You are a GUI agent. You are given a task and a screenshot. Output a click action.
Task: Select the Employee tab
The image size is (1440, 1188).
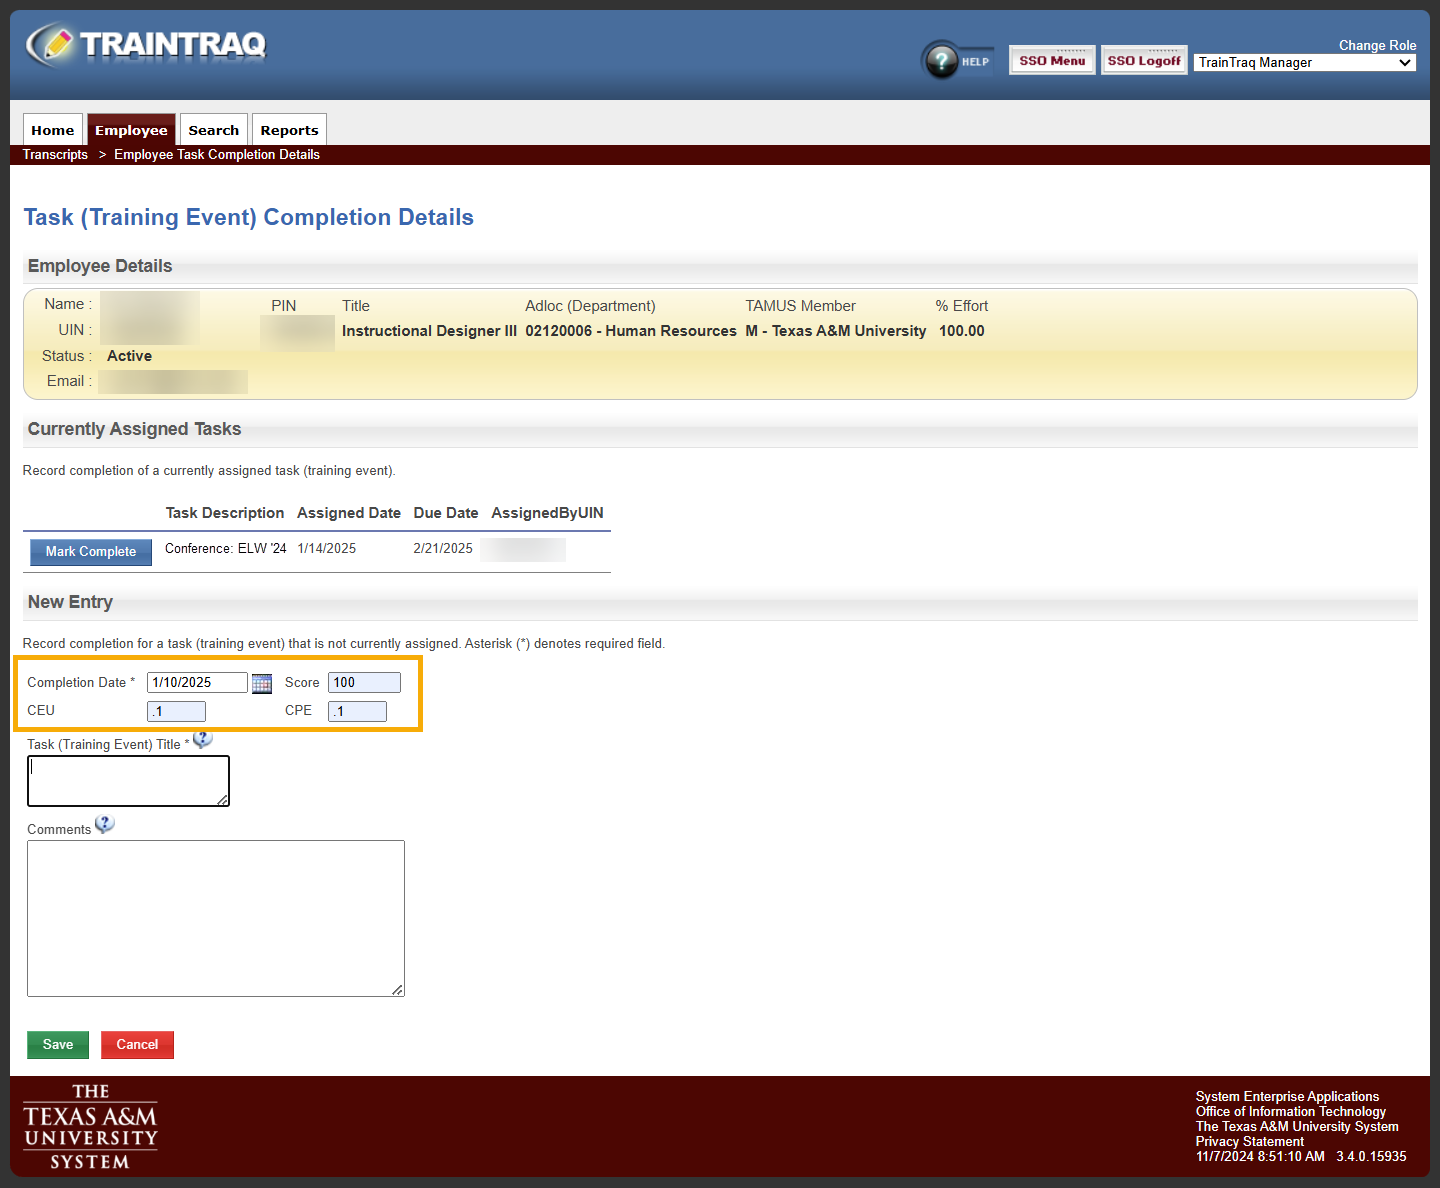[x=131, y=129]
